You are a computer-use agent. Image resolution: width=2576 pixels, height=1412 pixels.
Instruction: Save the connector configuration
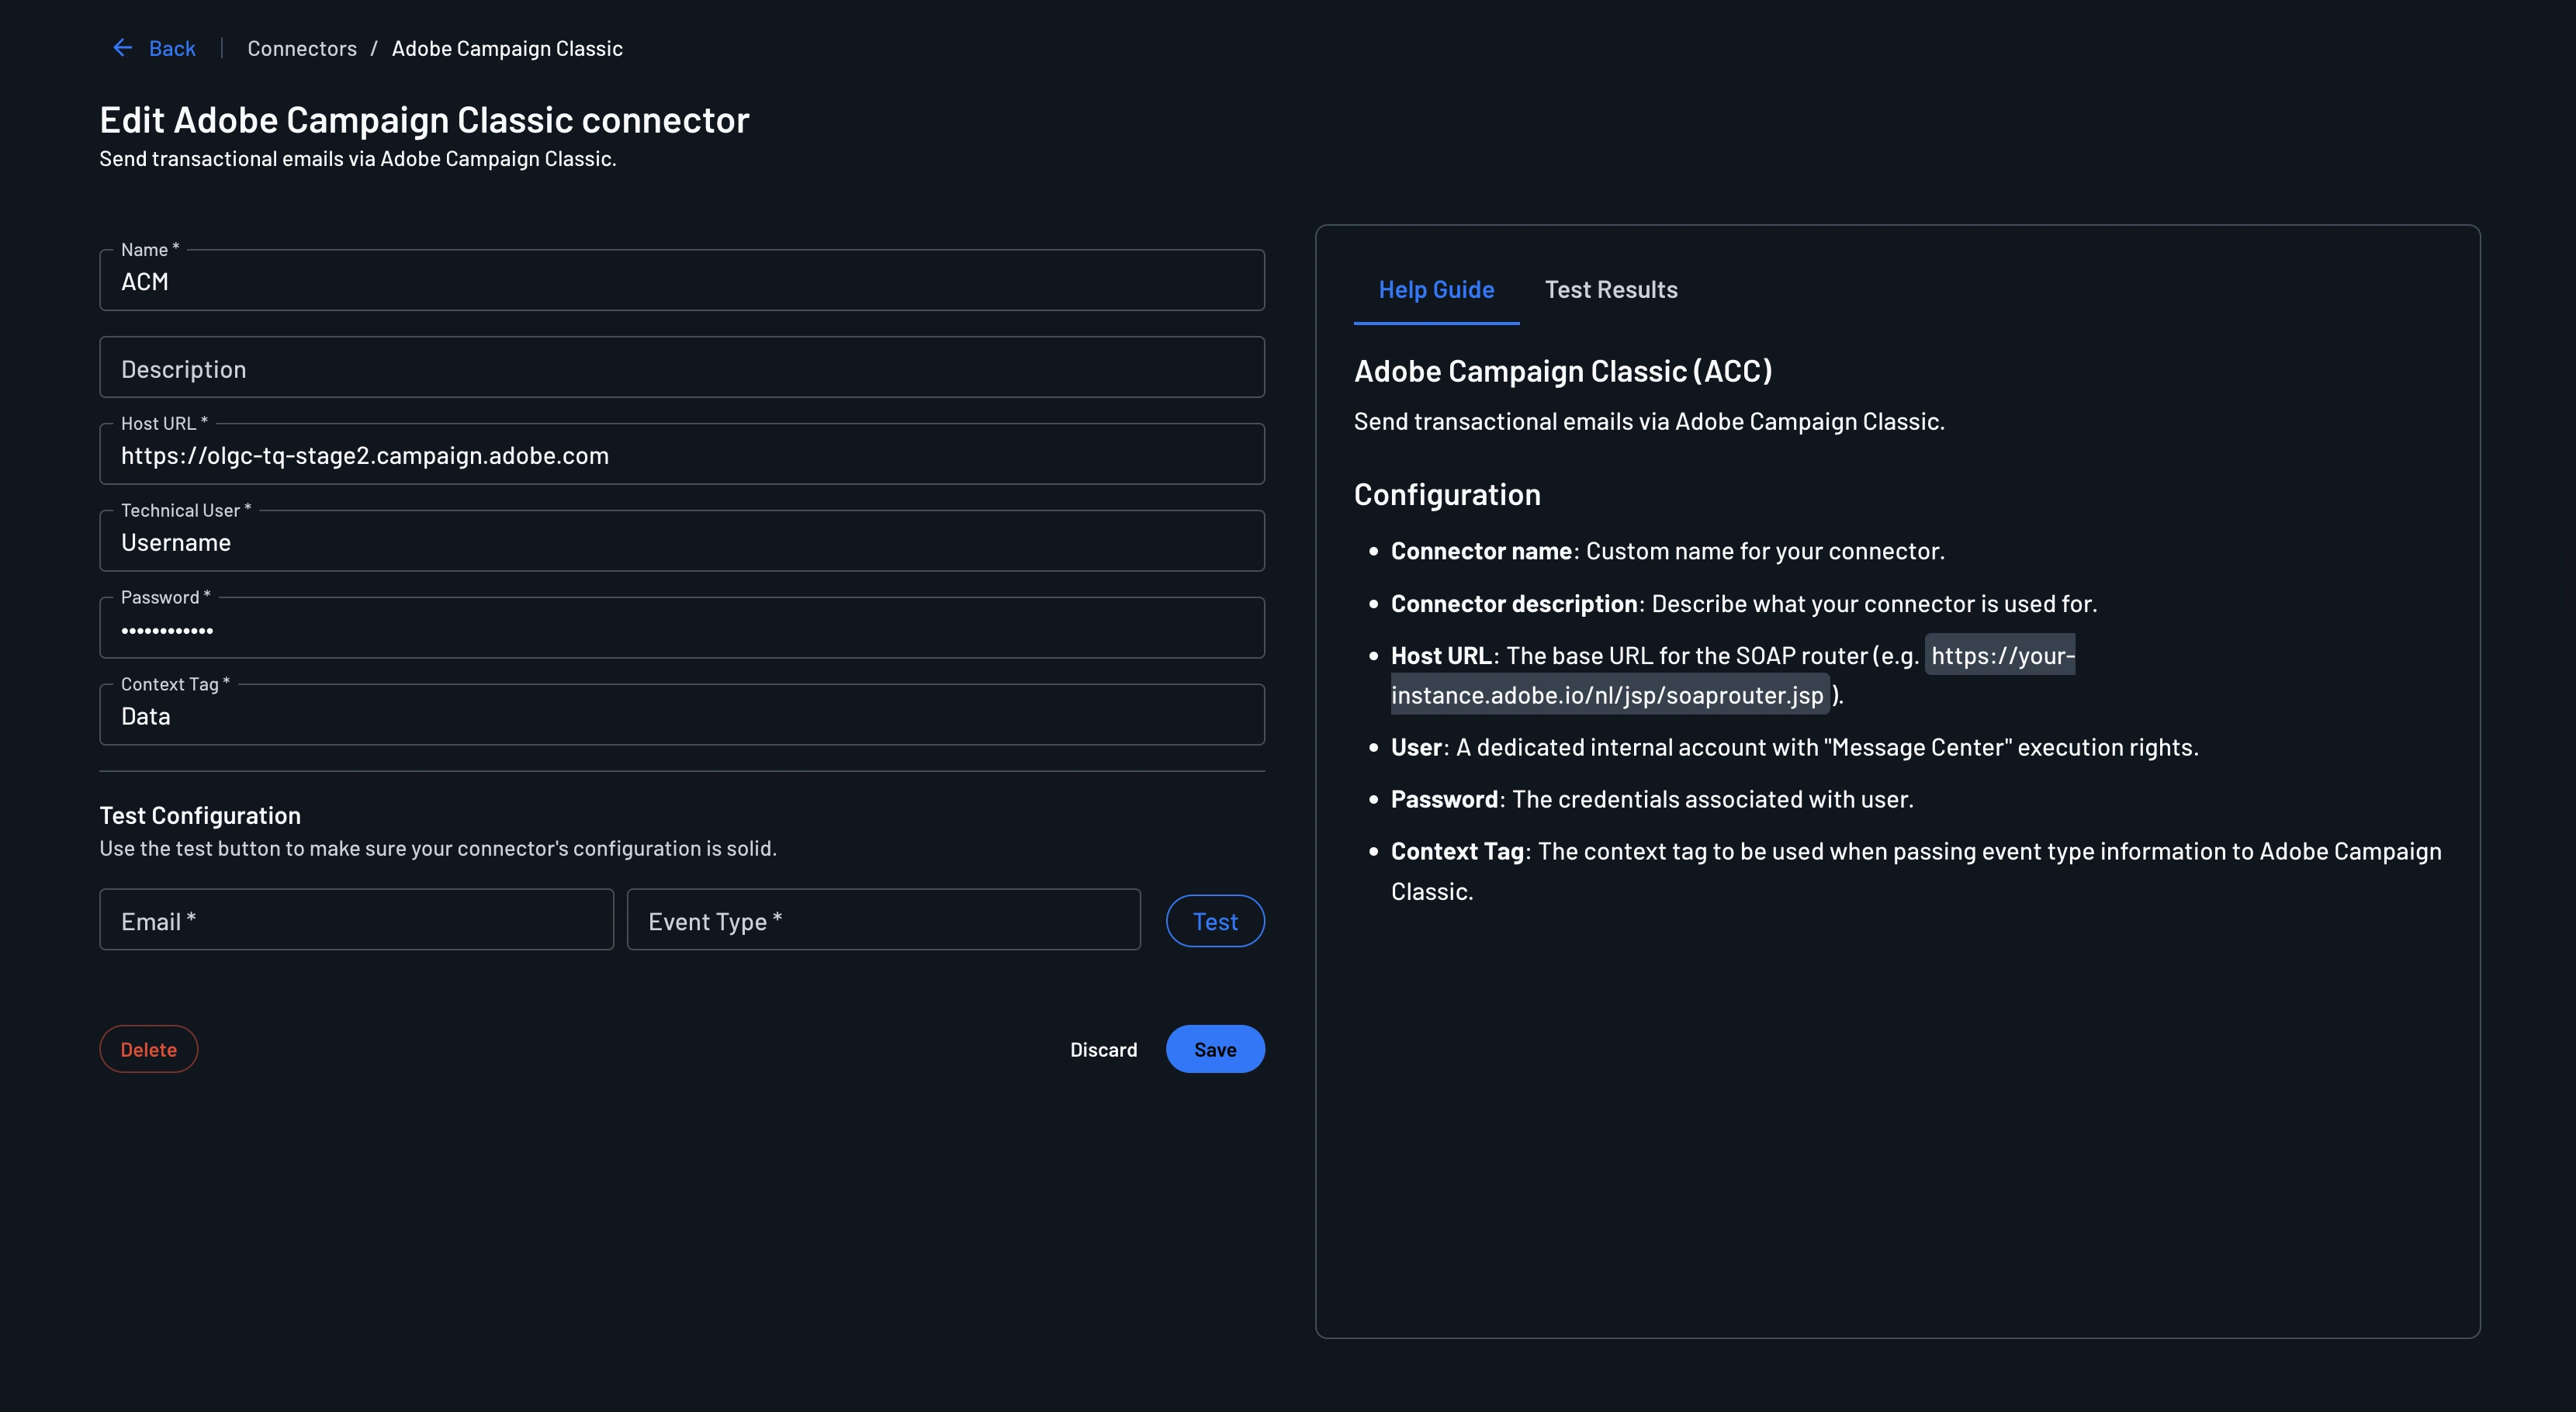[1214, 1049]
